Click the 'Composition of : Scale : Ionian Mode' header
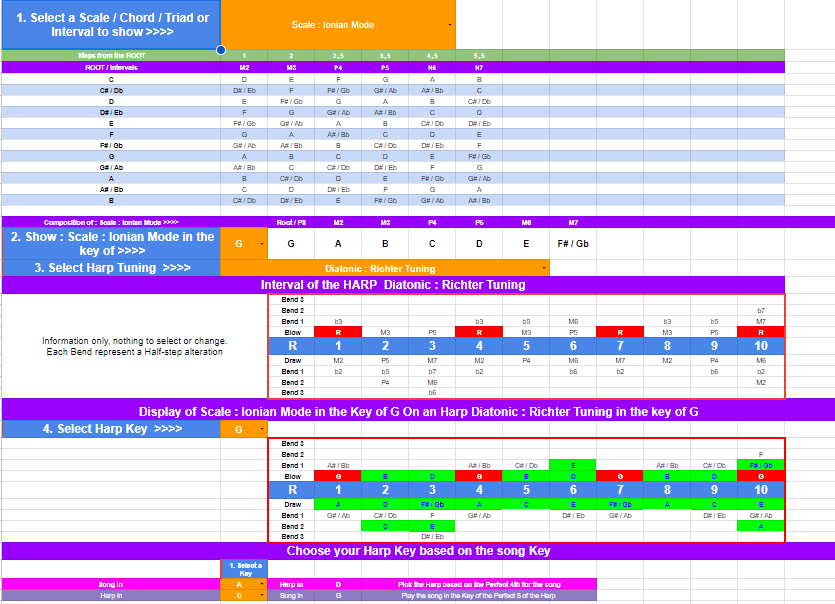The height and width of the screenshot is (604, 835). coord(111,222)
